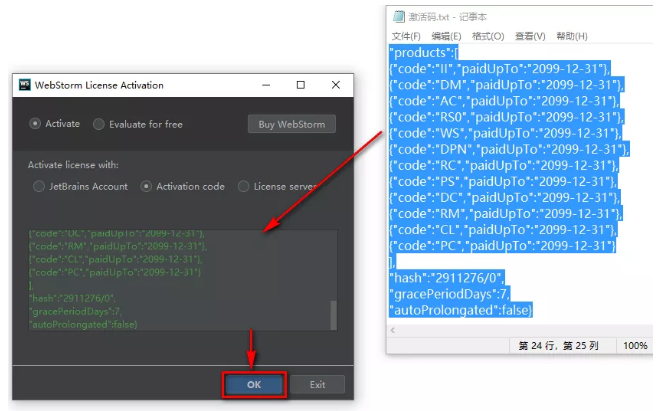The image size is (666, 411).
Task: Click the "code":"RC" line in Notepad
Action: pos(504,166)
